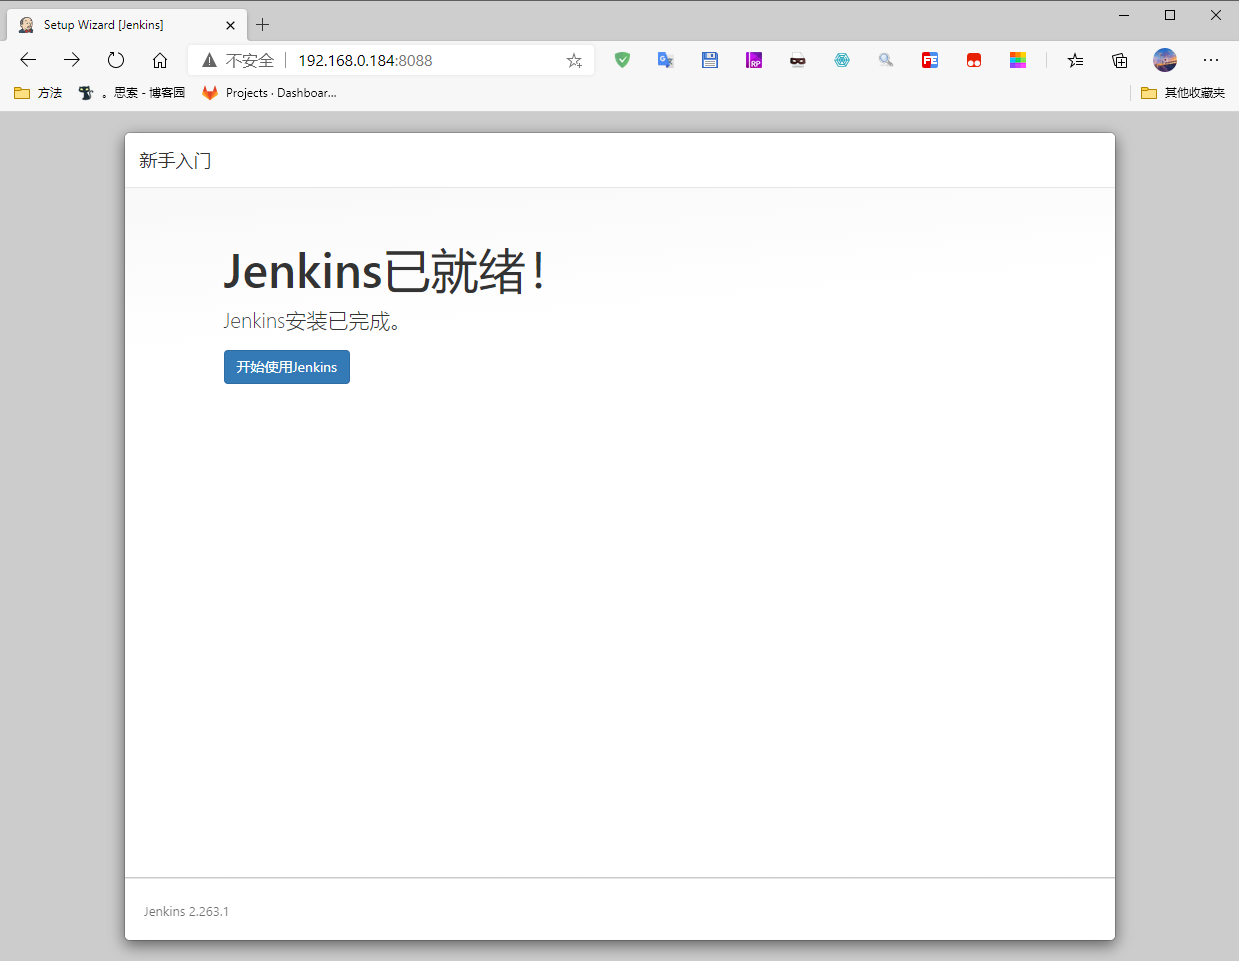Image resolution: width=1239 pixels, height=961 pixels.
Task: Open the Collections icon
Action: pos(1120,60)
